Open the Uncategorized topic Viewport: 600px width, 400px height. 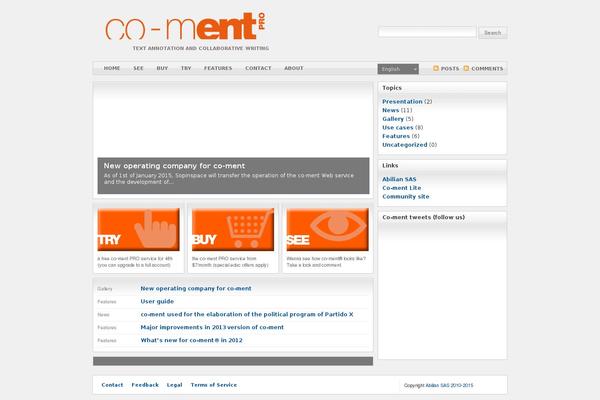[404, 145]
